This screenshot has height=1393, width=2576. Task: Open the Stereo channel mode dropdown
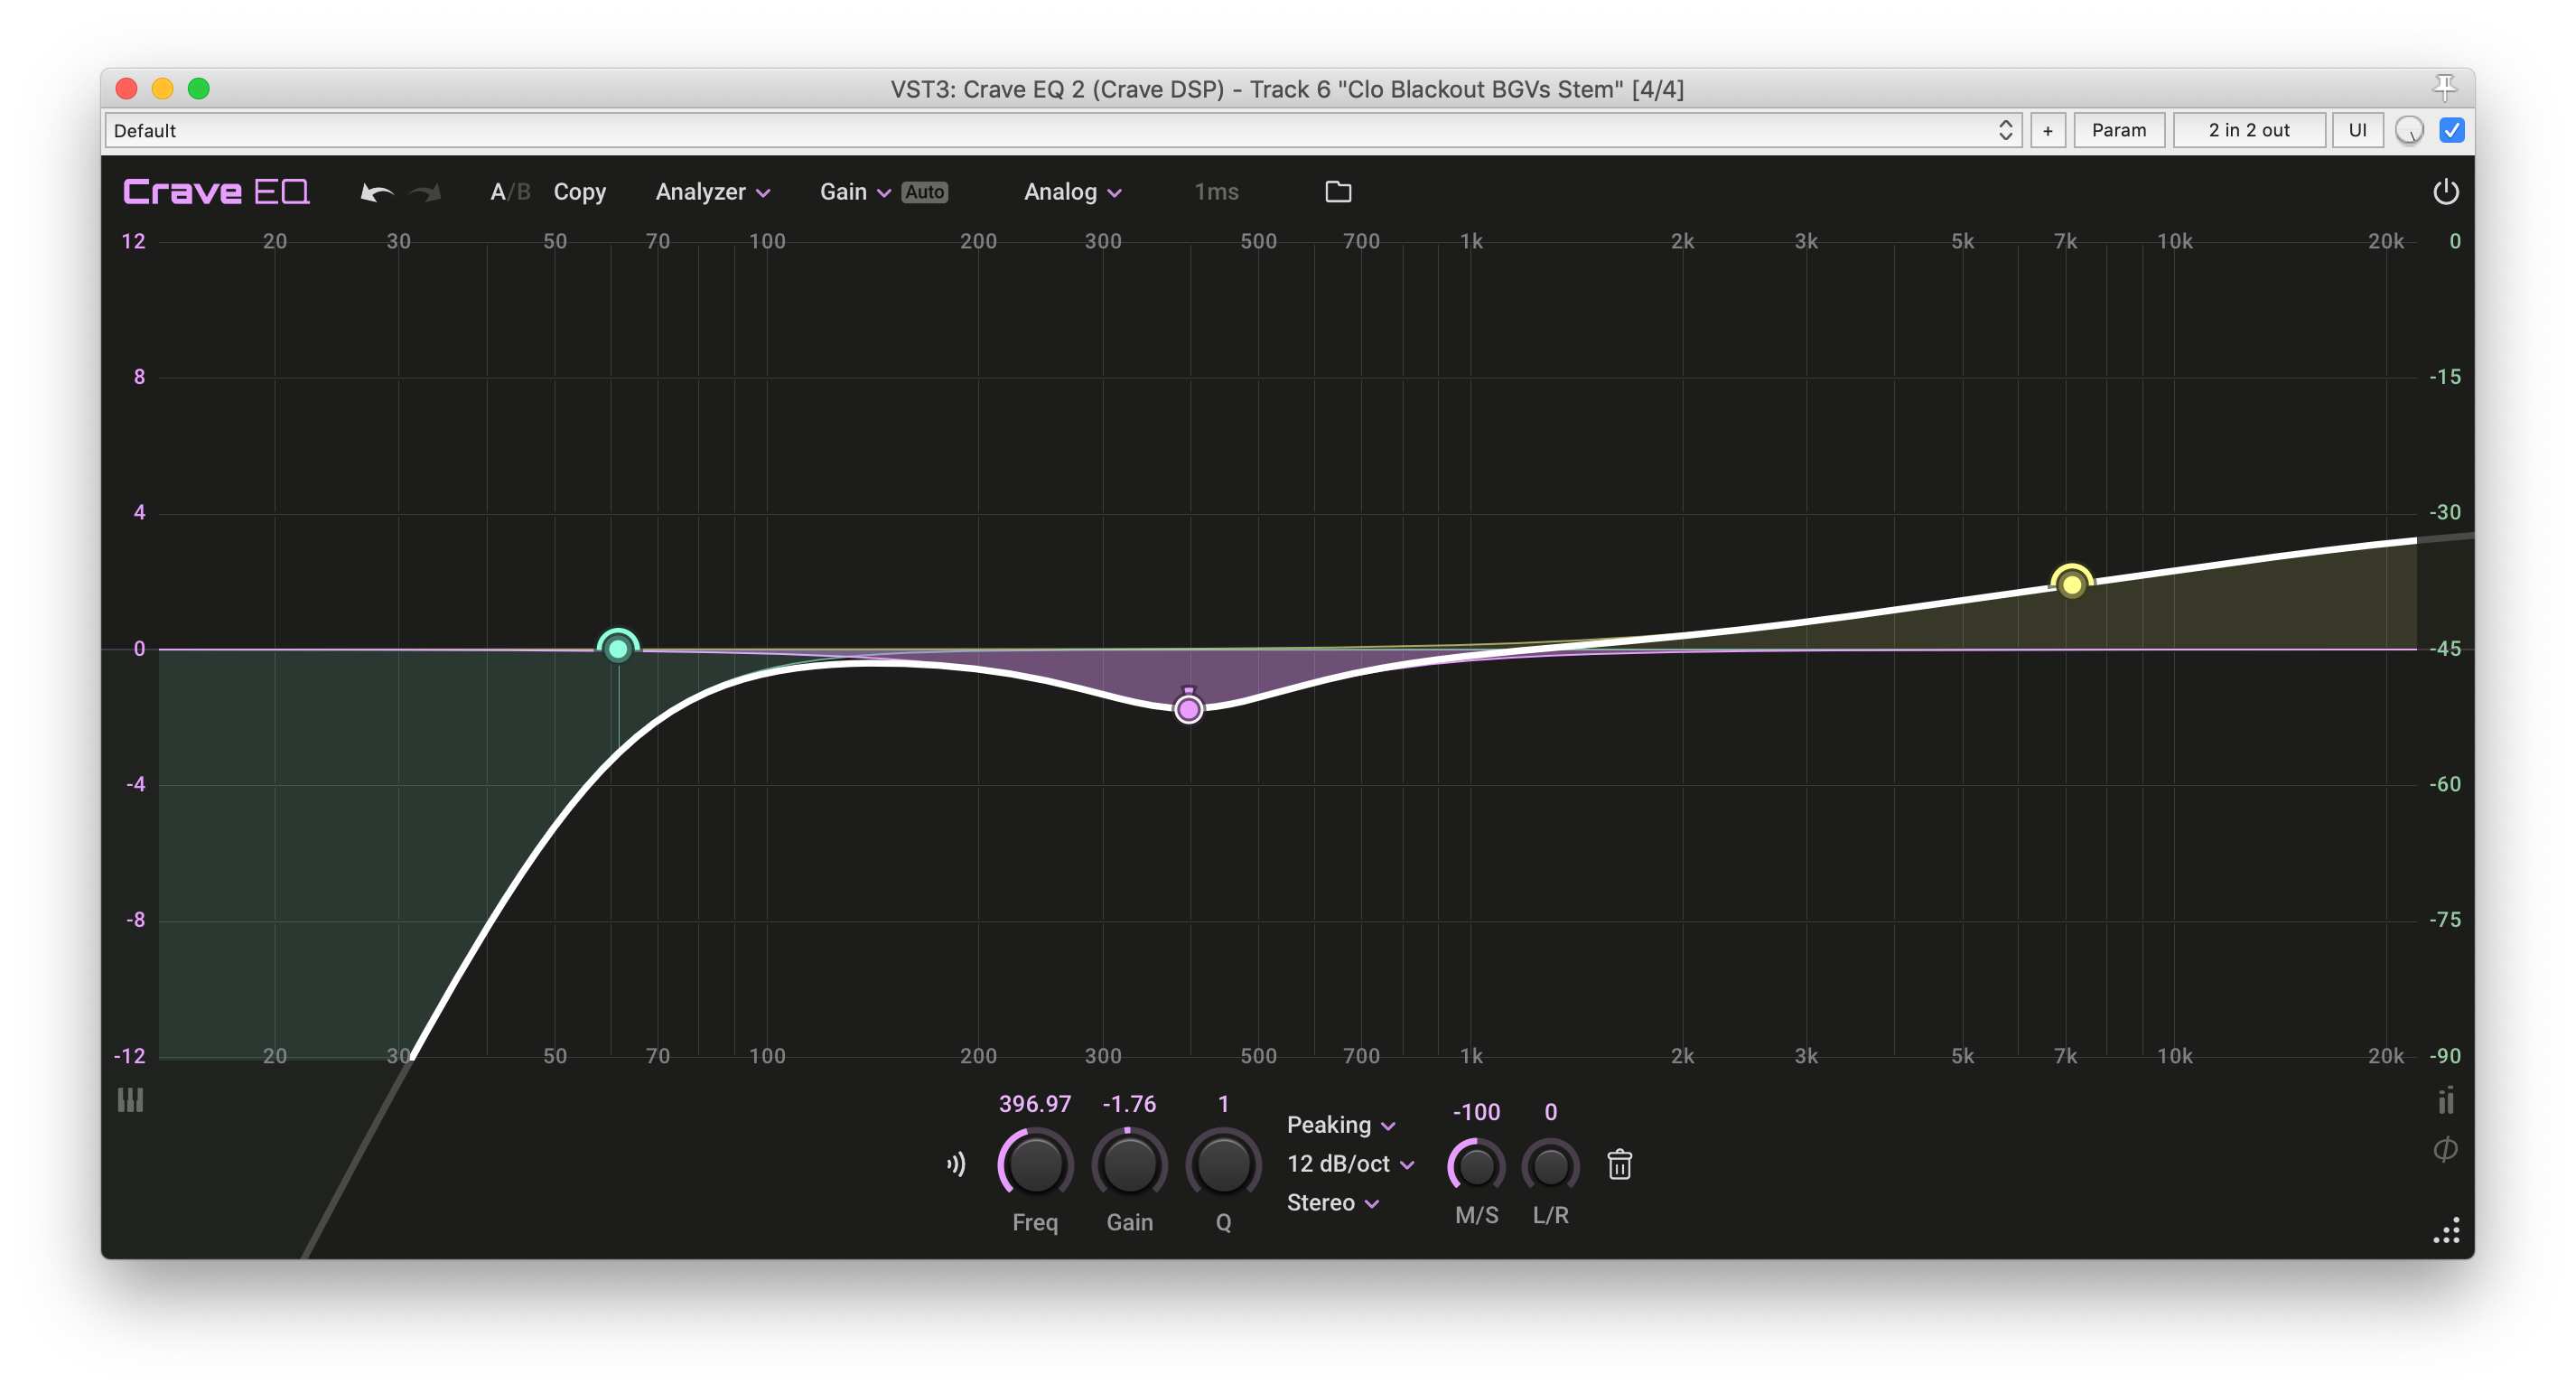click(x=1332, y=1203)
